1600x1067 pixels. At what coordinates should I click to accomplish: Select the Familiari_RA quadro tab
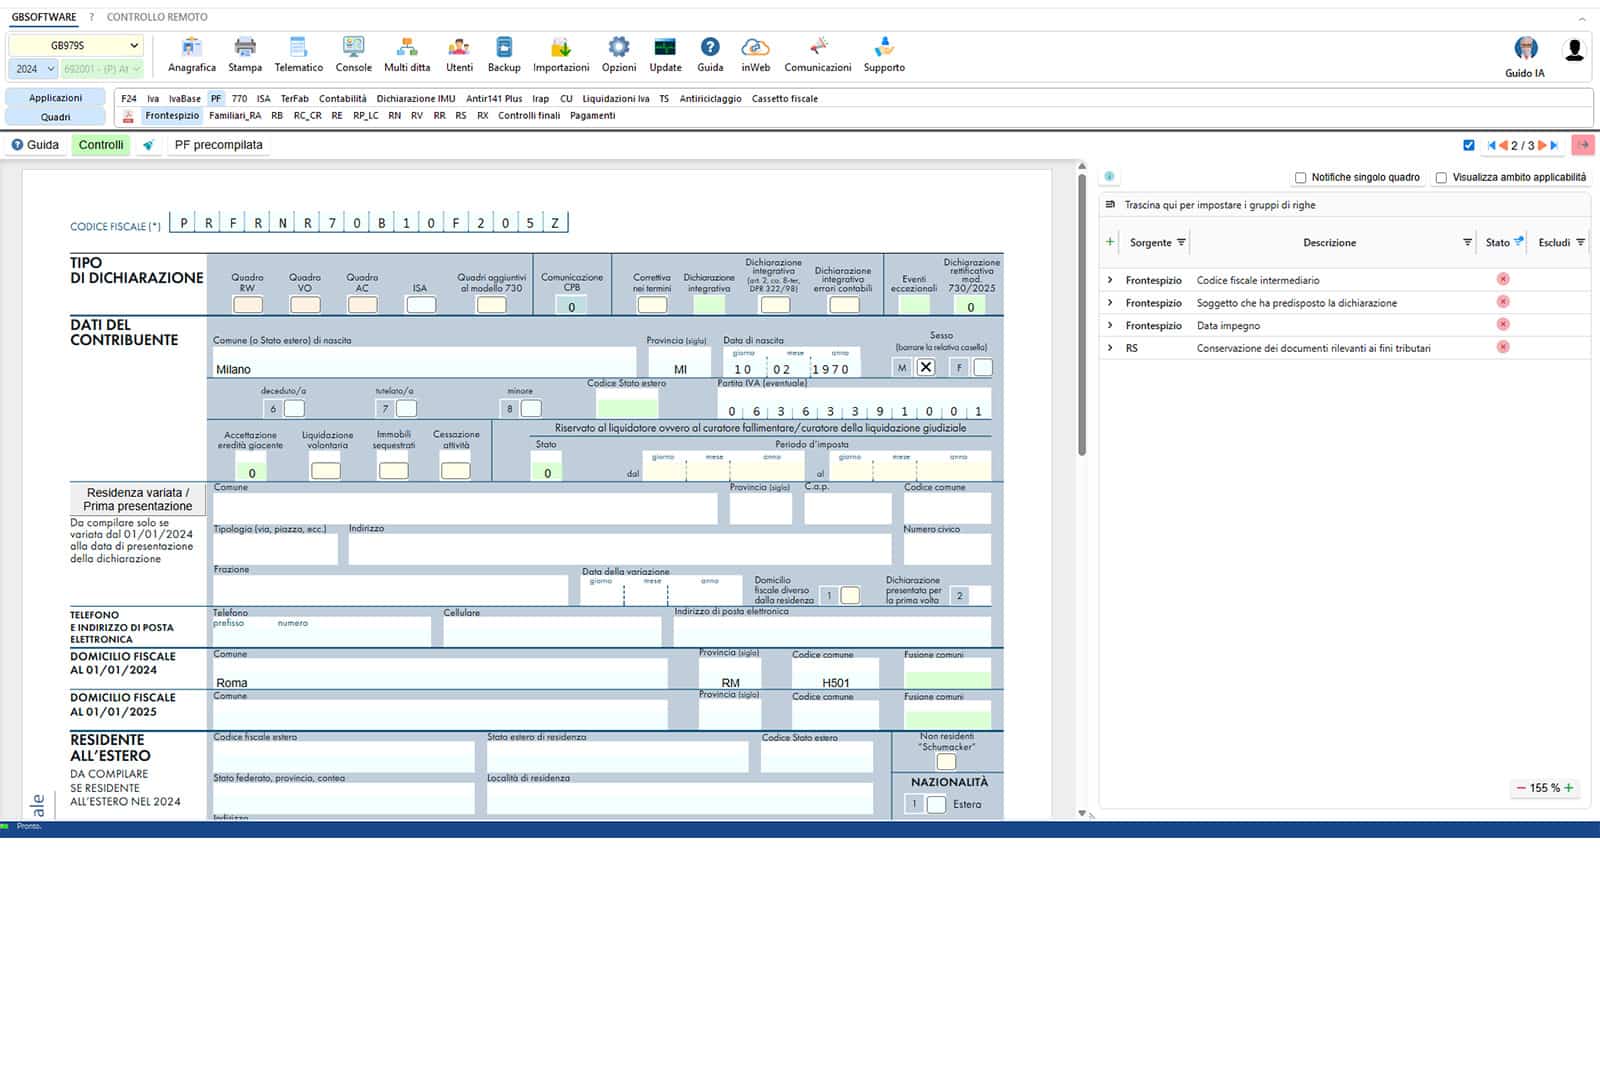(x=235, y=116)
